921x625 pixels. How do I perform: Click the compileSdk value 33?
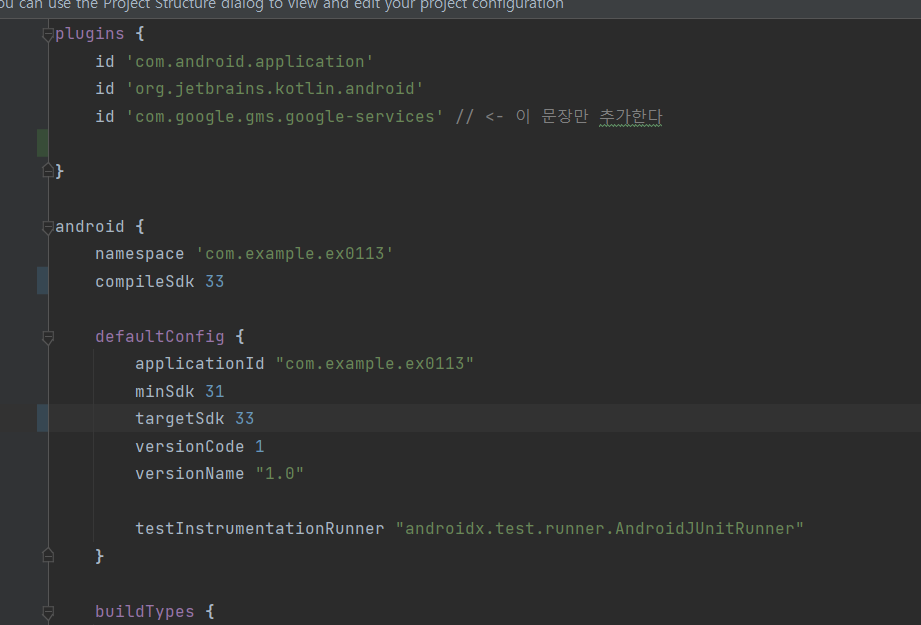[214, 281]
